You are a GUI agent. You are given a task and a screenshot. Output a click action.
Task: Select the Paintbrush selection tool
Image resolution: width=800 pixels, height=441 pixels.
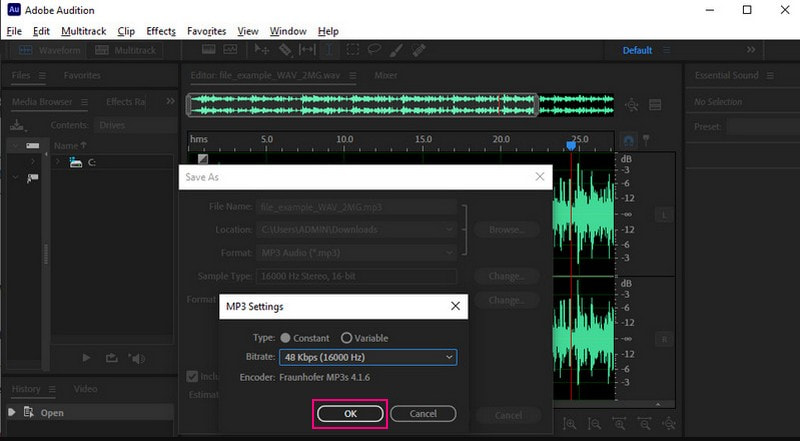click(398, 49)
